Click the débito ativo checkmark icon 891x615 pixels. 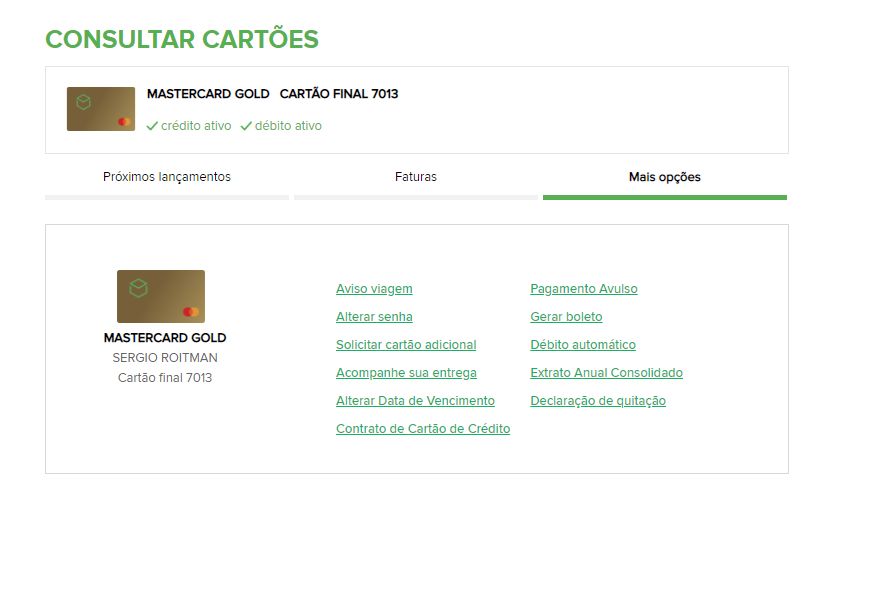click(245, 126)
